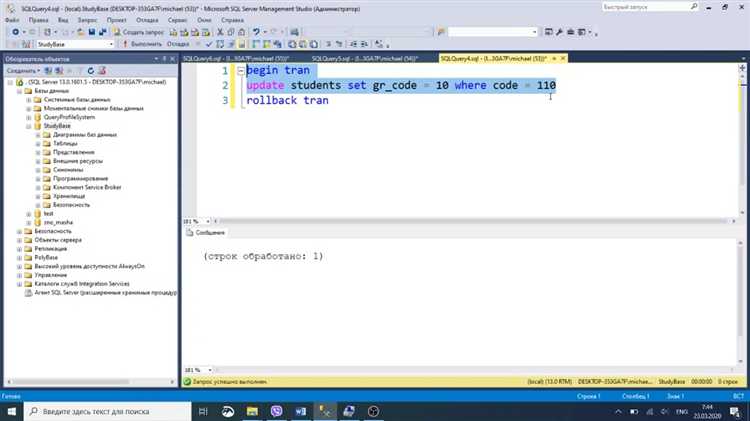Click the query editor horizontal scrollbar

click(x=474, y=222)
